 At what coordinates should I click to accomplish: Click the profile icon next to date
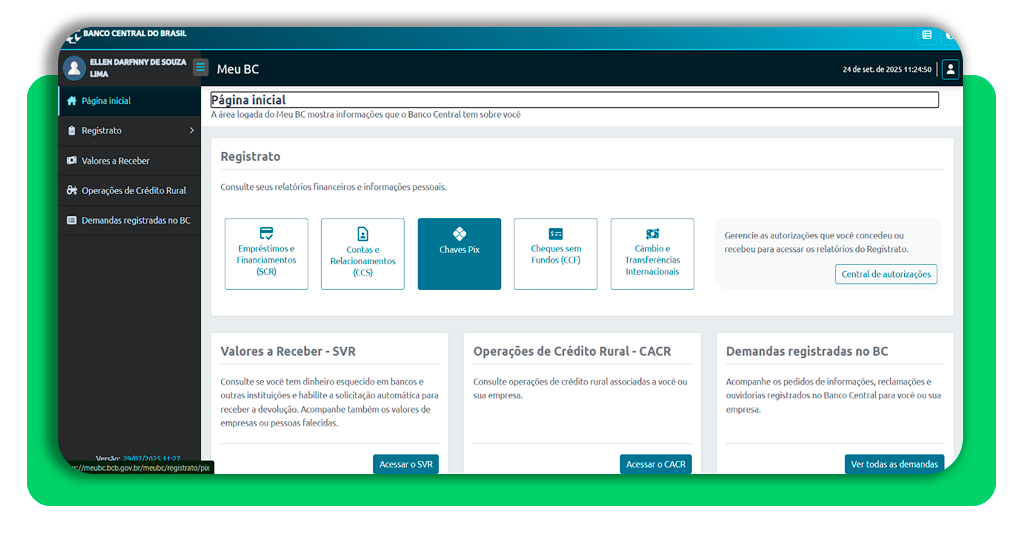(x=950, y=69)
